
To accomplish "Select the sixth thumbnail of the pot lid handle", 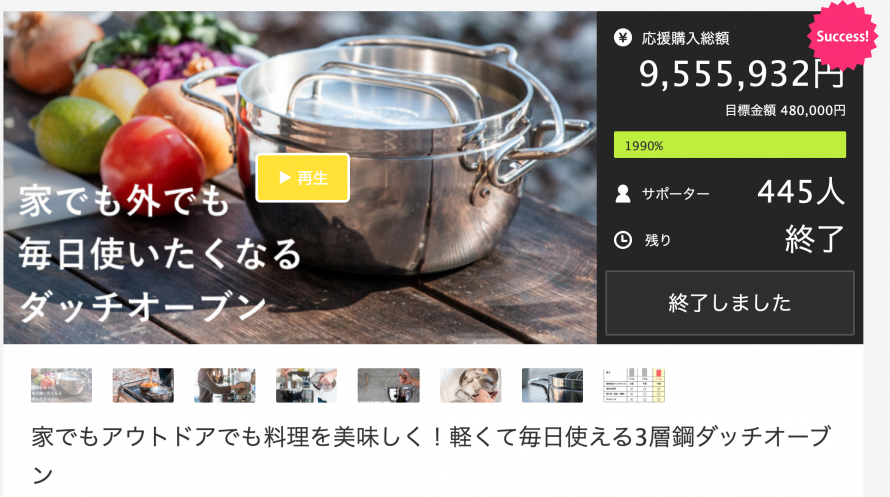I will coord(471,385).
